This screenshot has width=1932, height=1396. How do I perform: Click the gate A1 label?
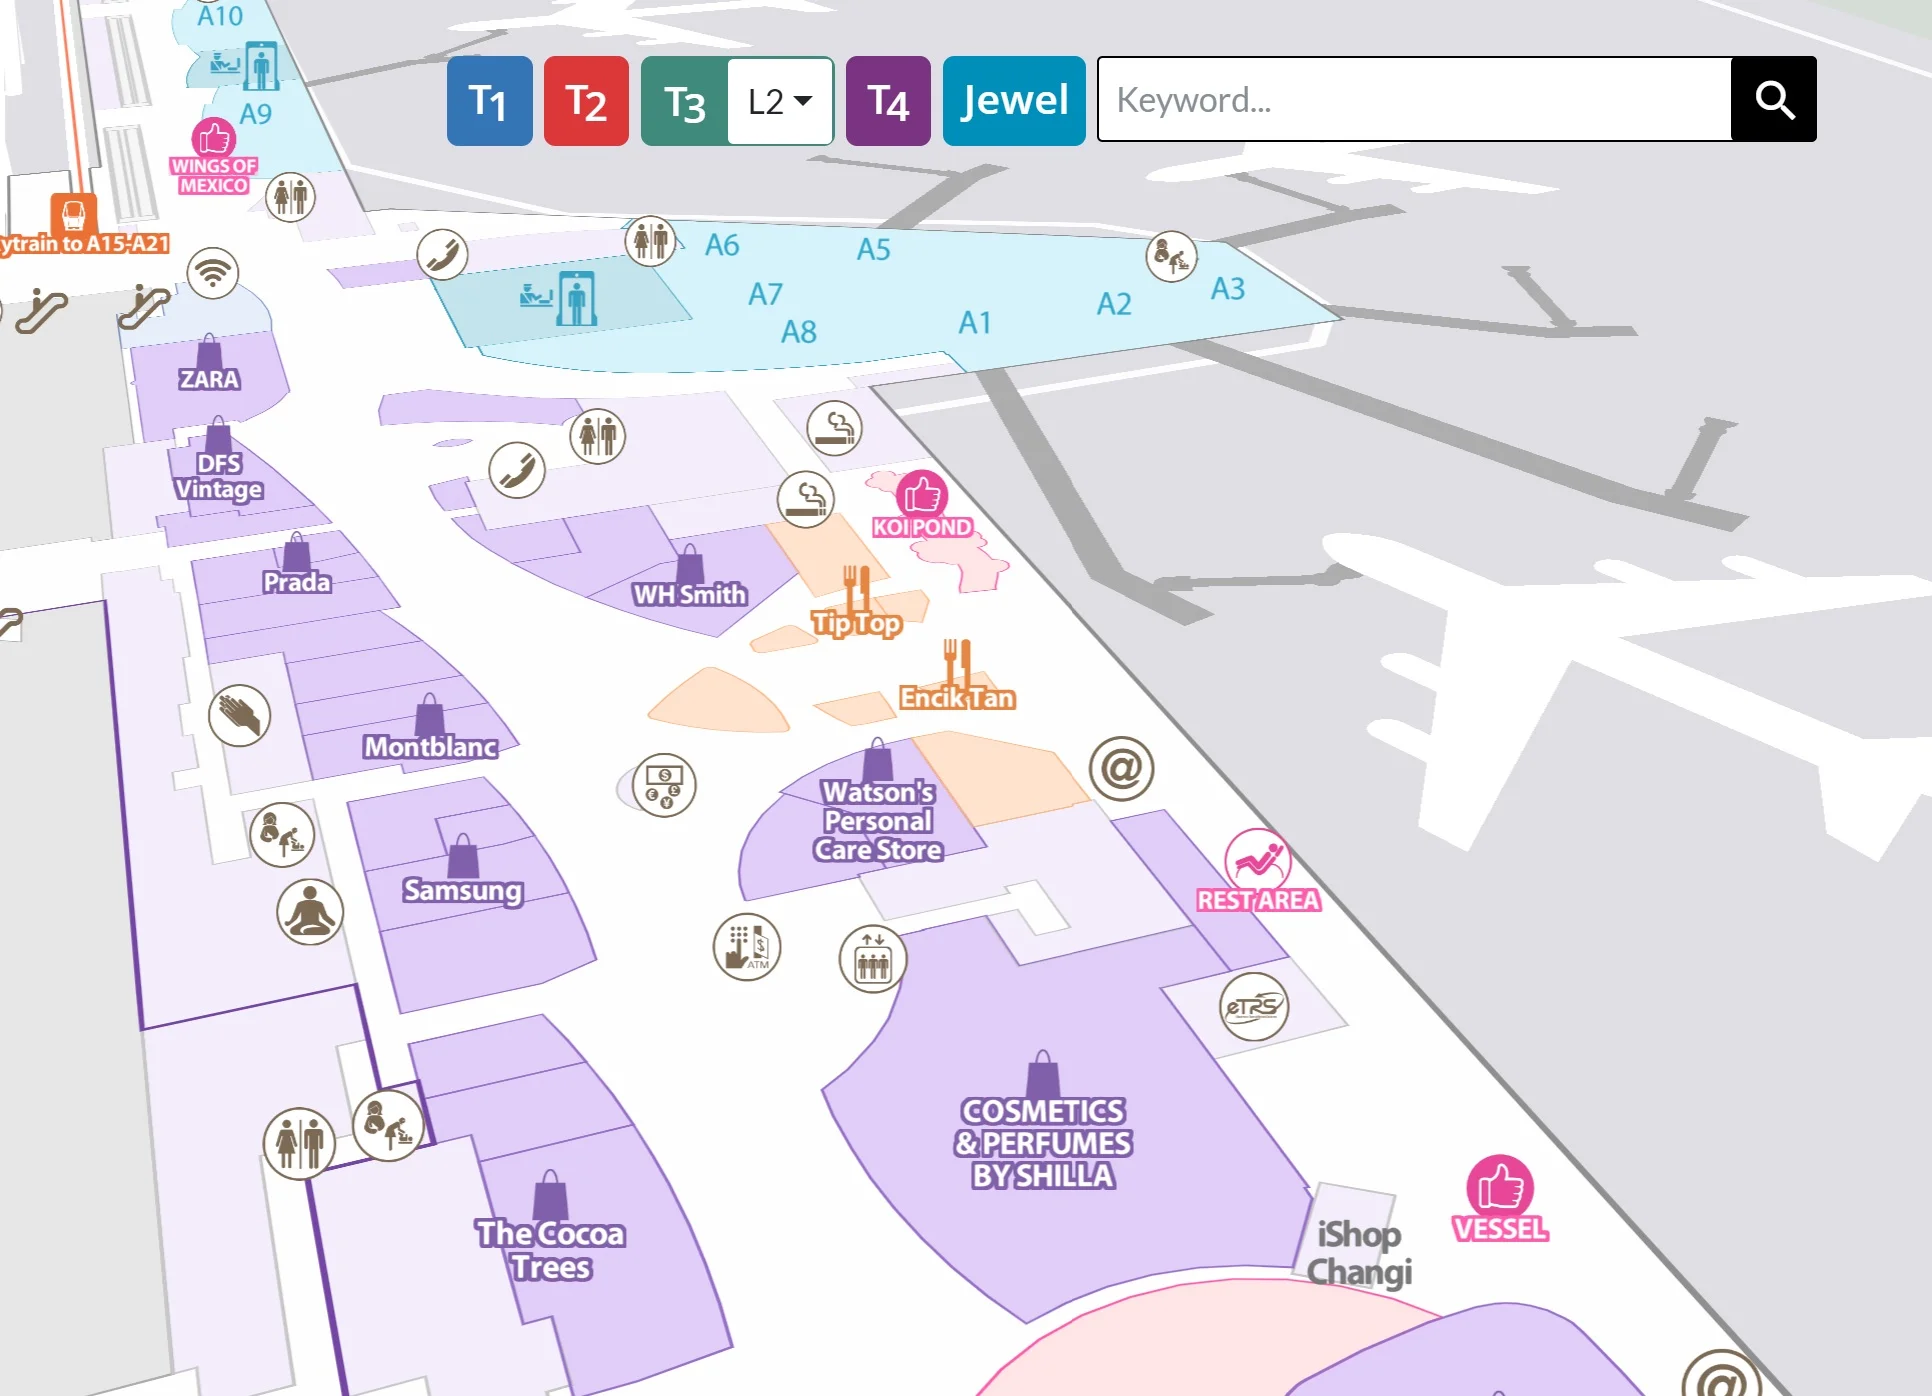974,322
